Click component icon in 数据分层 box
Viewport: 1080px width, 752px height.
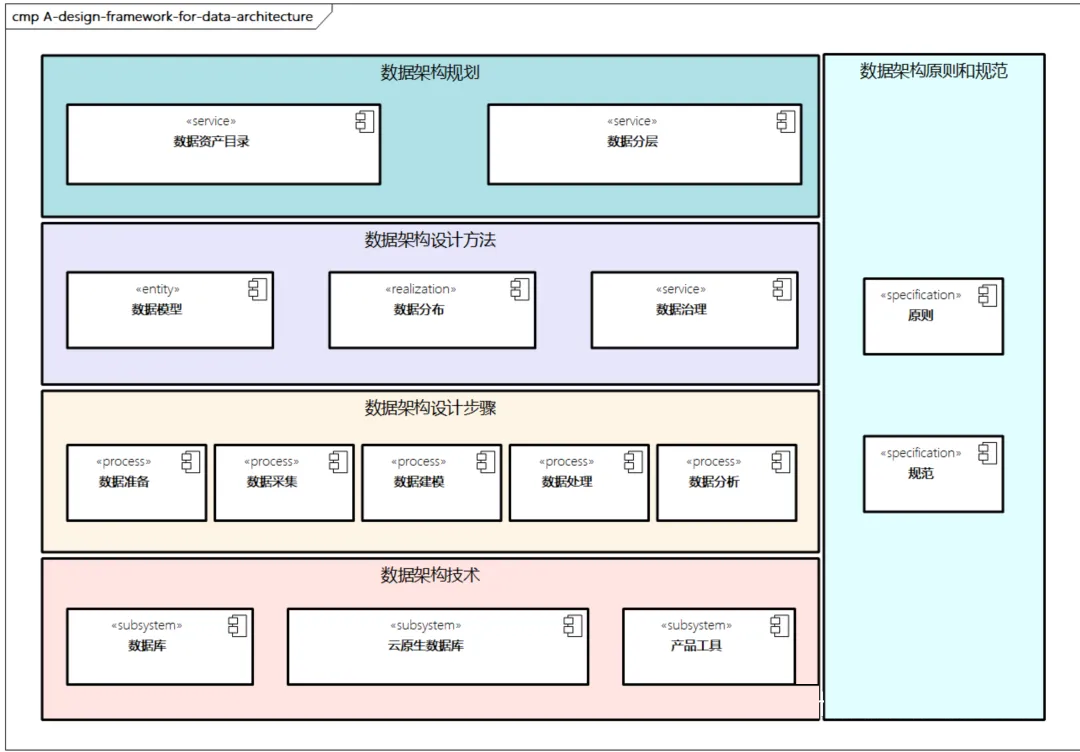tap(786, 122)
